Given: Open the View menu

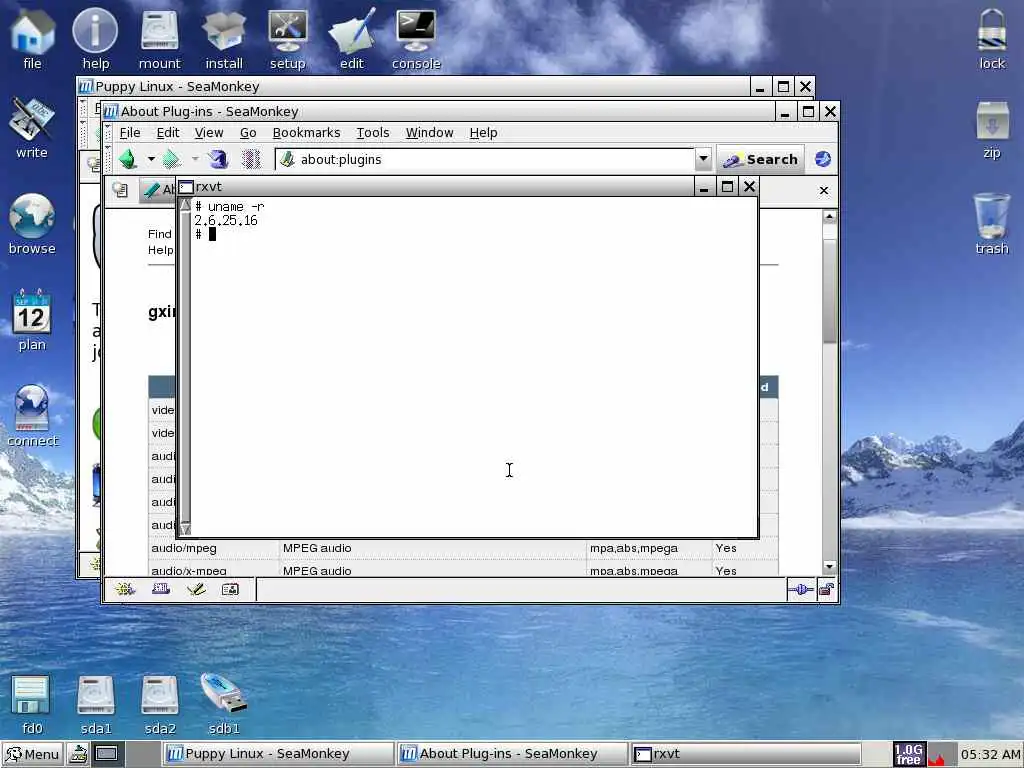Looking at the screenshot, I should pyautogui.click(x=209, y=133).
